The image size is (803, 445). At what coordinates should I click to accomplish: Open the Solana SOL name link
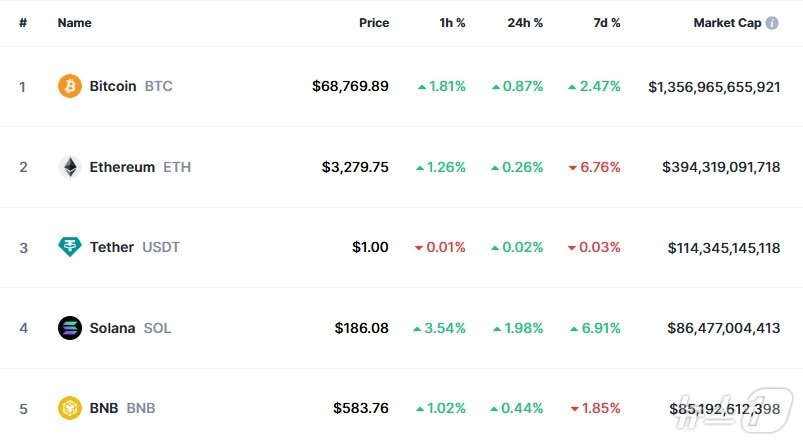pyautogui.click(x=130, y=328)
